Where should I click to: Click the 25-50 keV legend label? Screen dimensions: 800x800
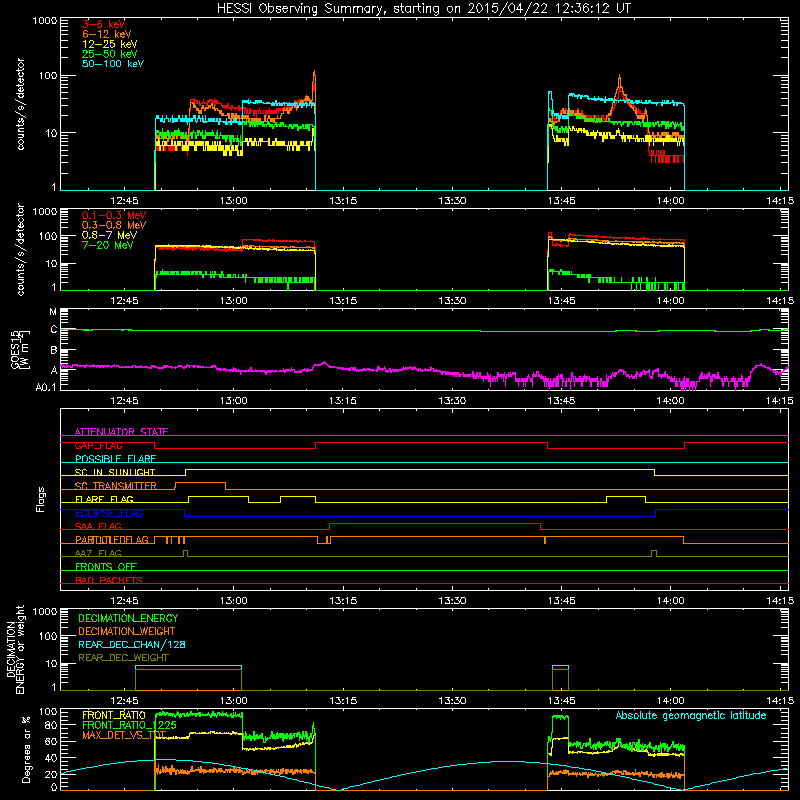point(110,54)
